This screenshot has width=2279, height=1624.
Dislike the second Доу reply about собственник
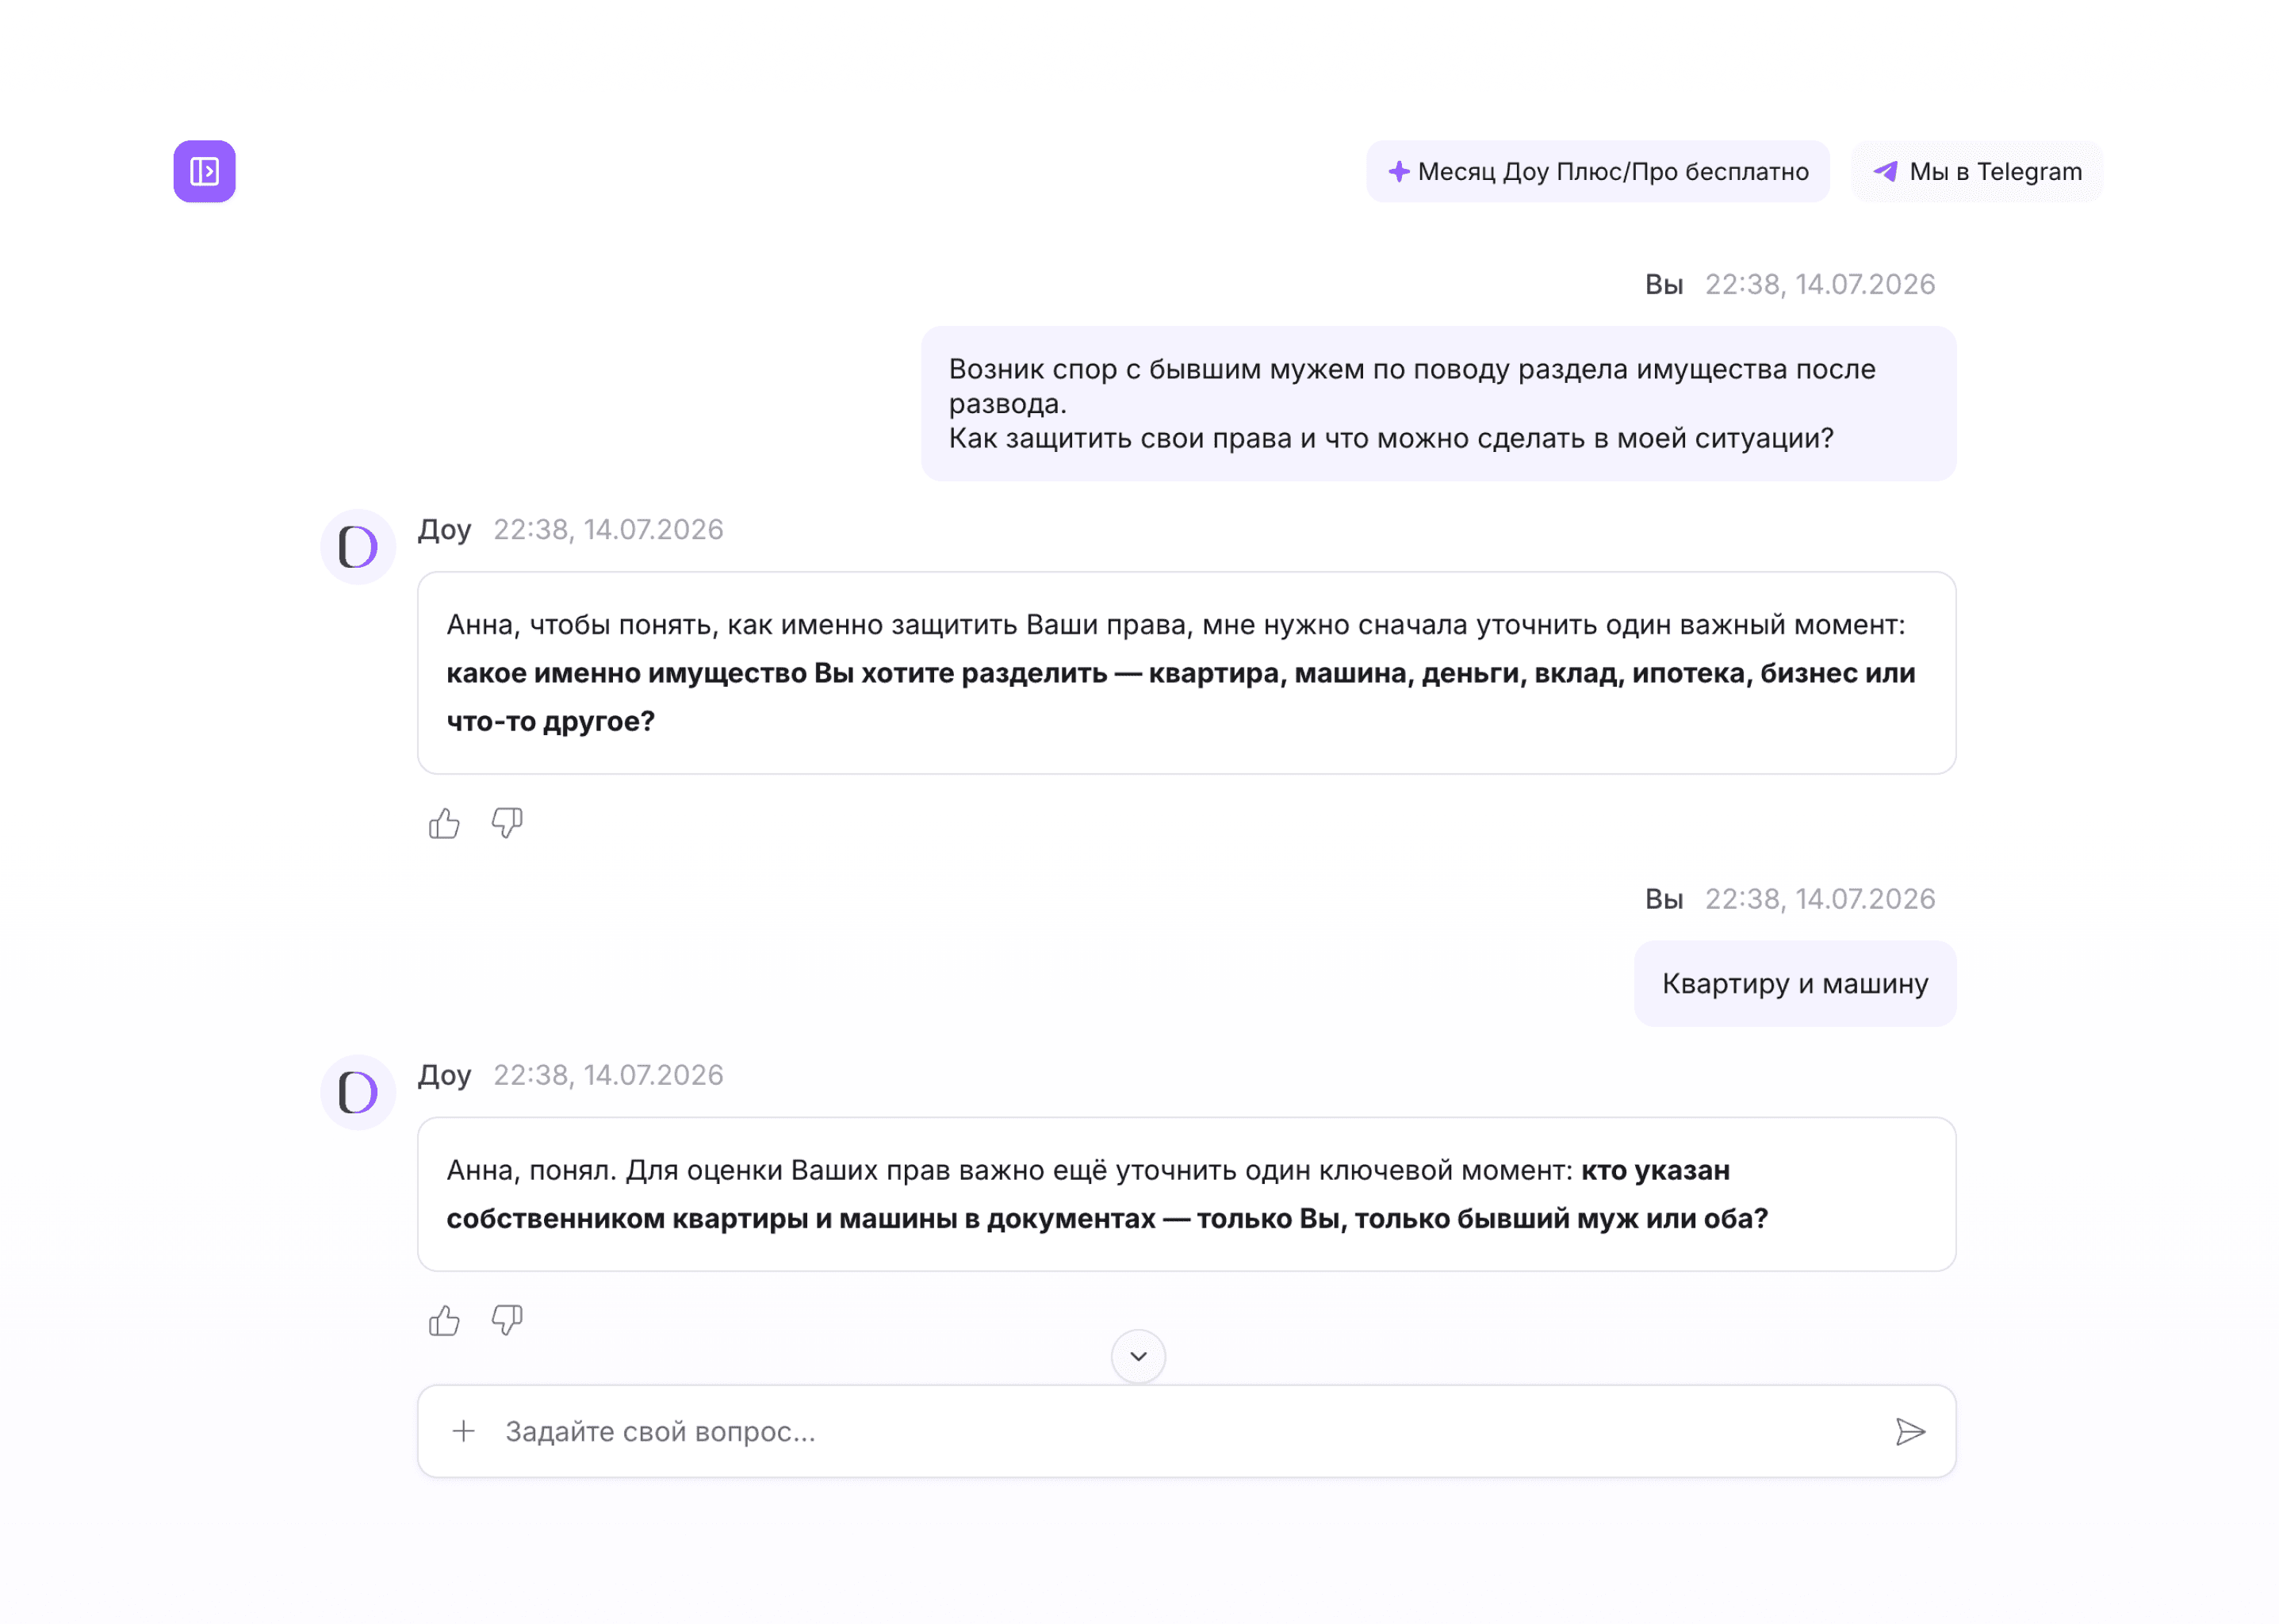tap(507, 1320)
